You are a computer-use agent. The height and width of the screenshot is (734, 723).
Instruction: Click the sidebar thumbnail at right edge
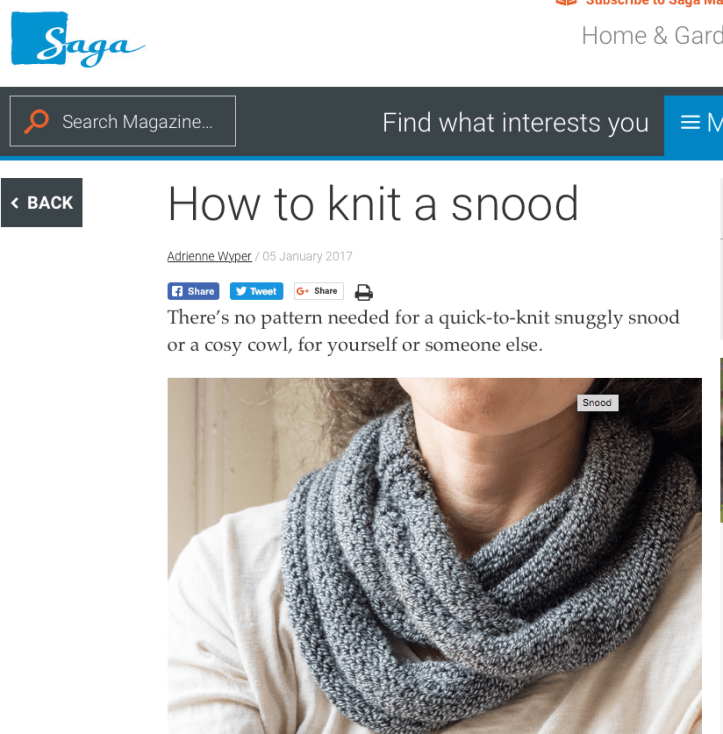pos(721,440)
